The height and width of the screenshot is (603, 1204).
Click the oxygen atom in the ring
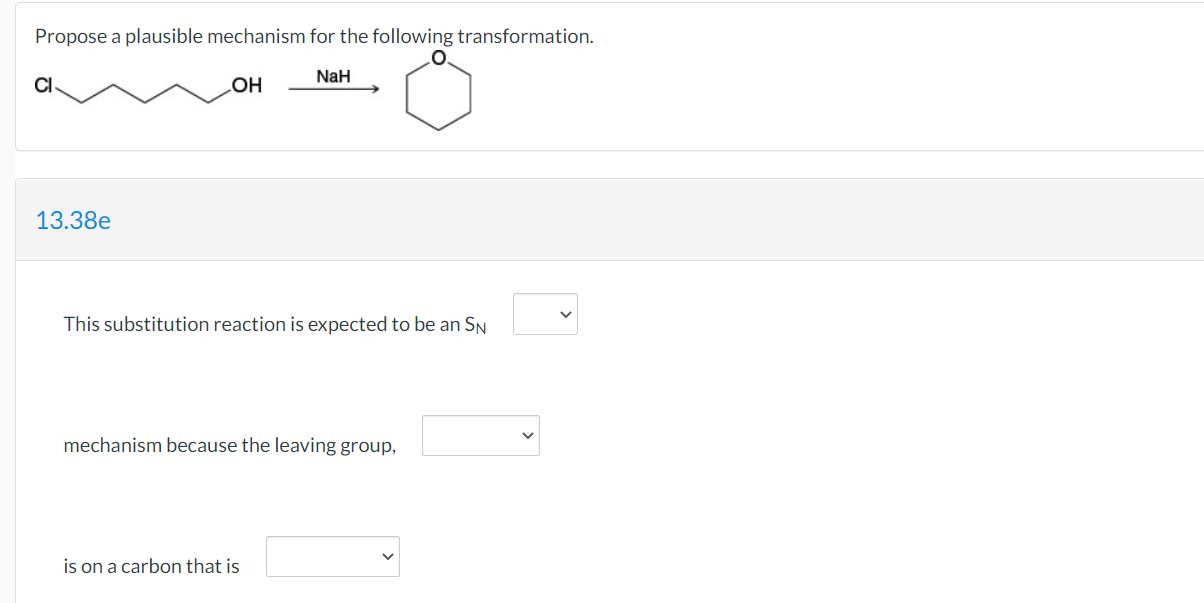click(439, 59)
